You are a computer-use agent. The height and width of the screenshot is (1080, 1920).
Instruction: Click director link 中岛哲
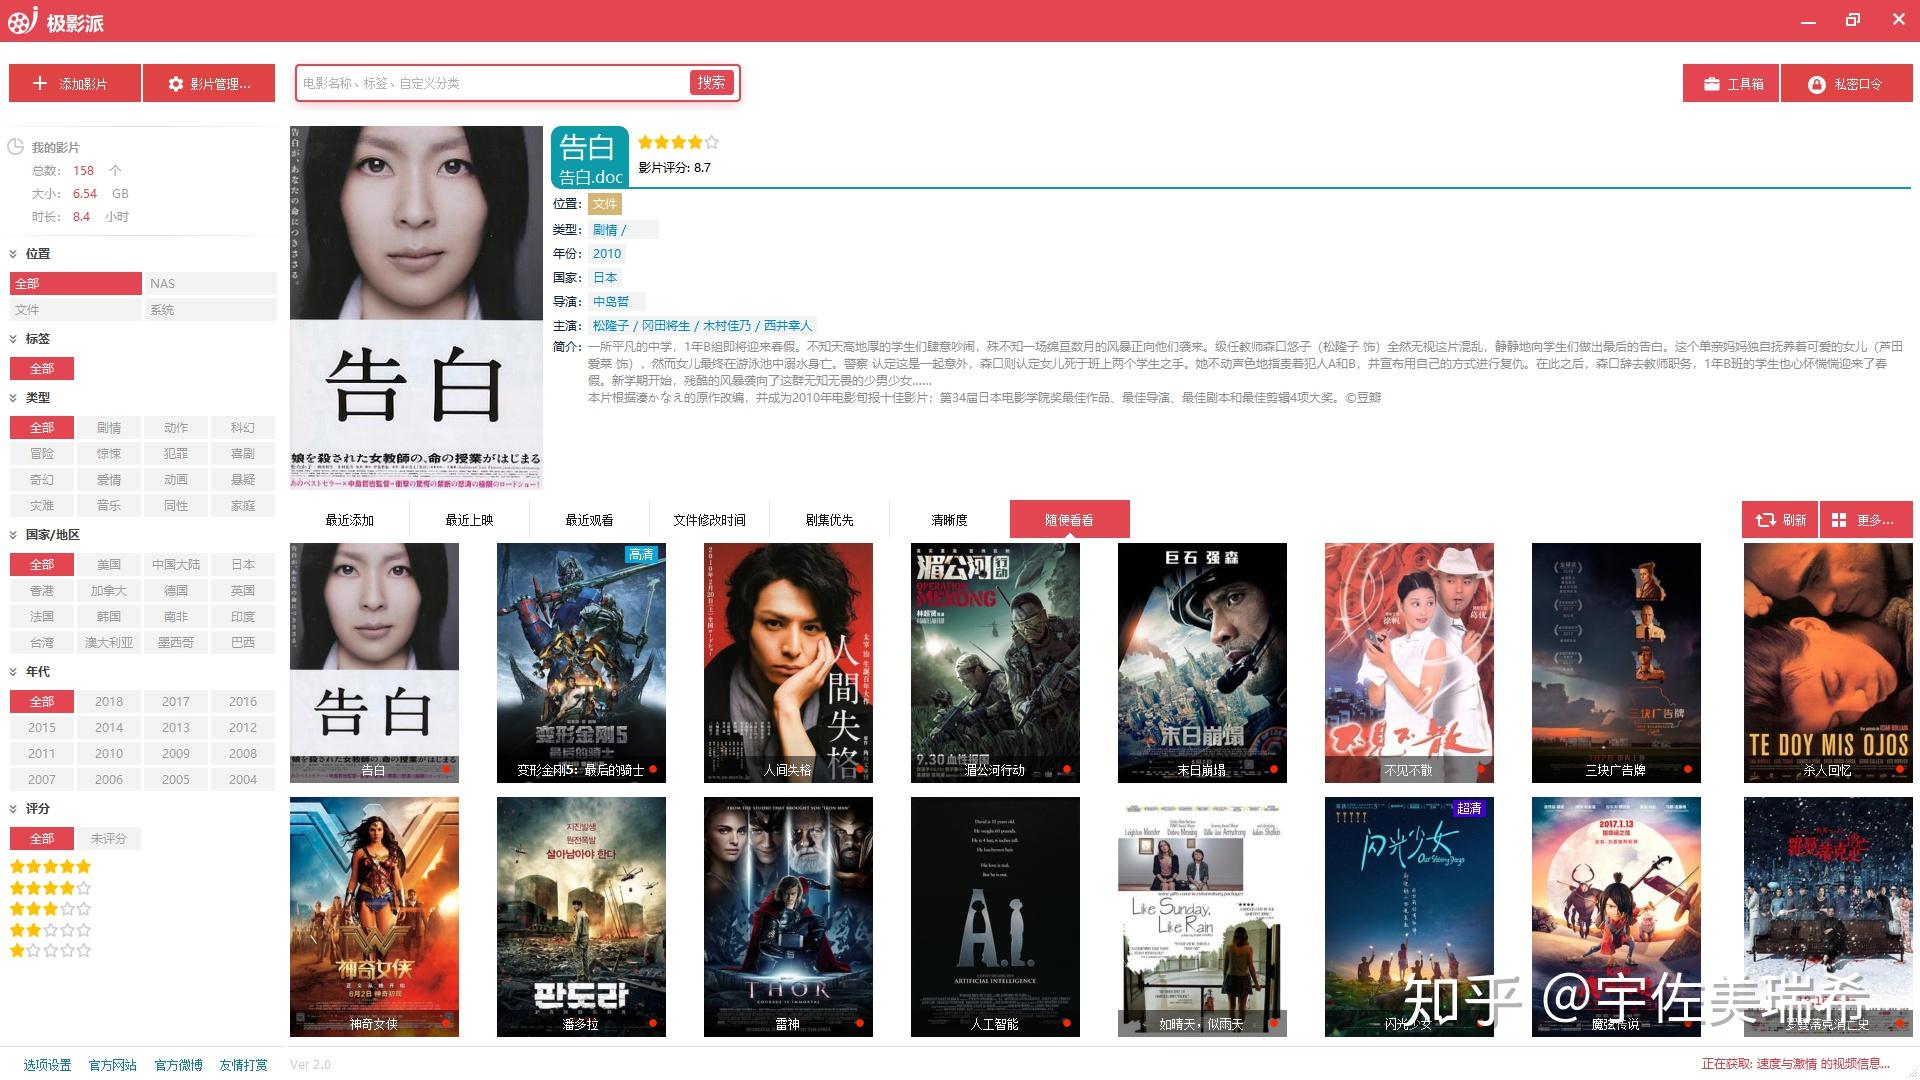[x=611, y=302]
